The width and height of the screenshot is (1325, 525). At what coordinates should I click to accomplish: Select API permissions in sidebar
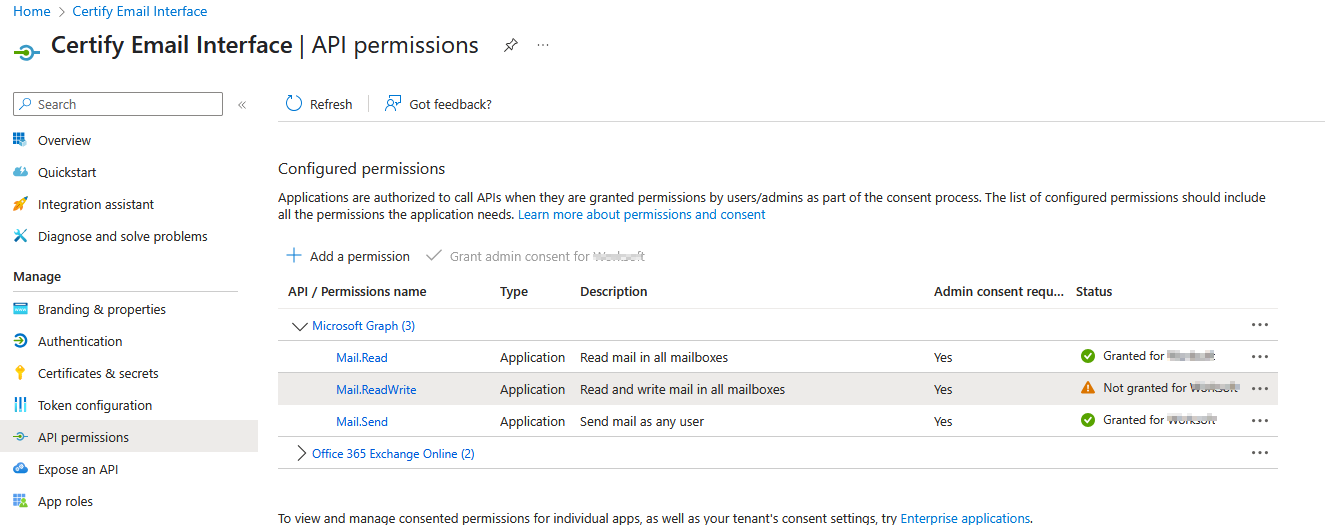tap(129, 437)
